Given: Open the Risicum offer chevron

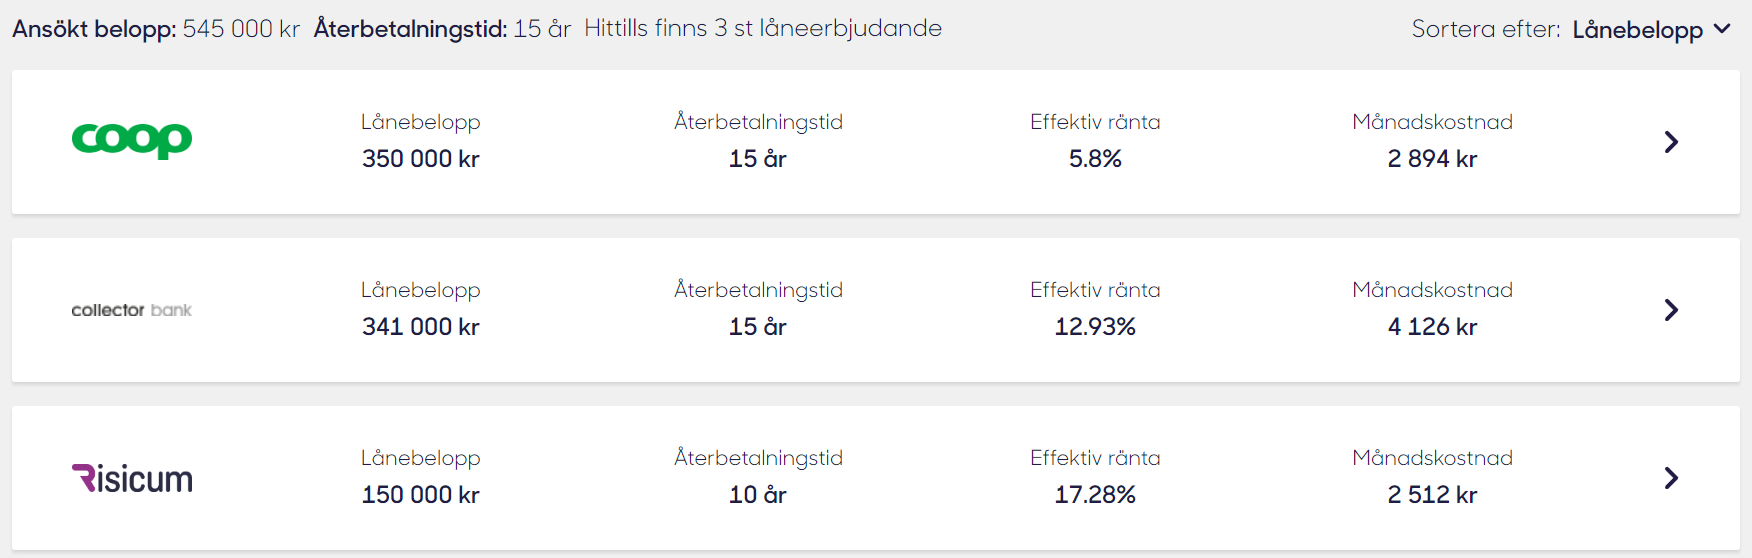Looking at the screenshot, I should click(1670, 478).
